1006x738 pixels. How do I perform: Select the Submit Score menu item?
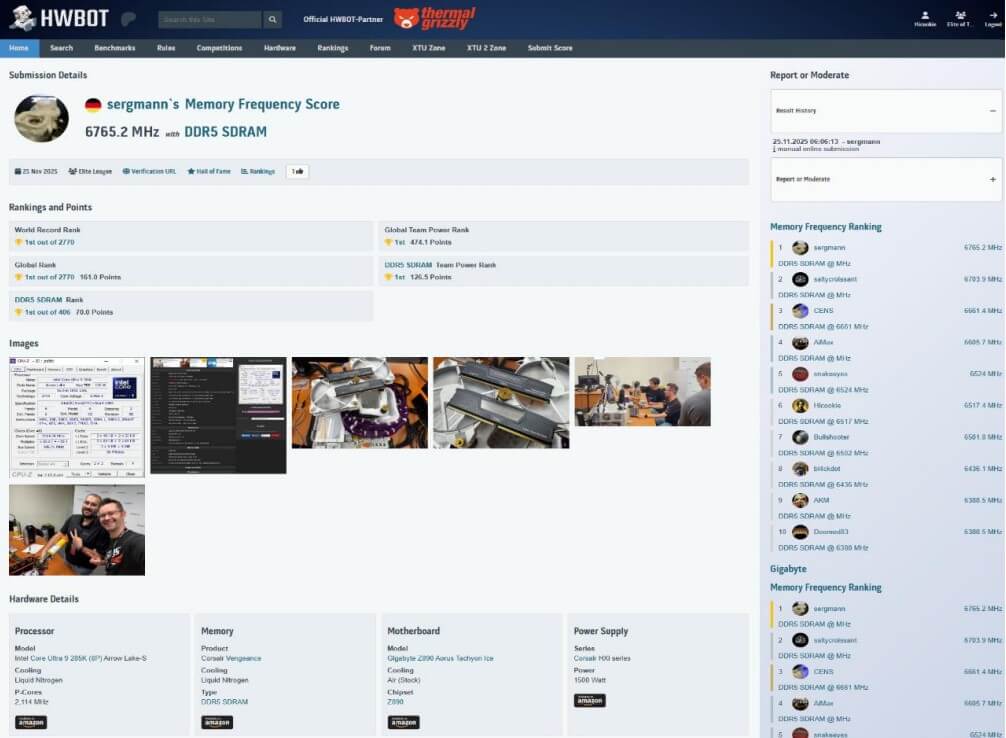click(x=550, y=48)
